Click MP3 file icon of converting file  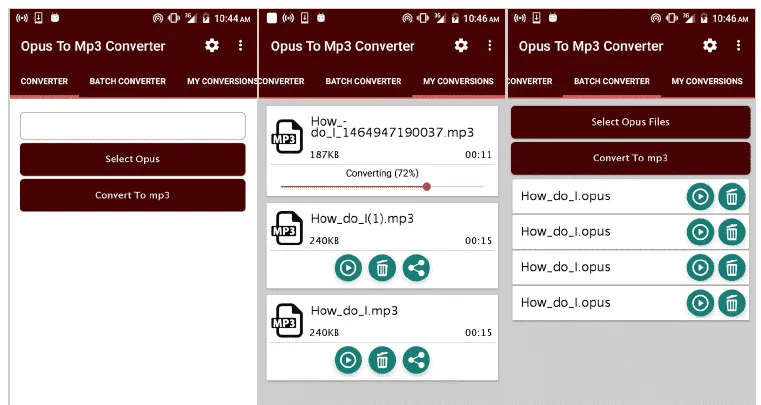(x=287, y=136)
